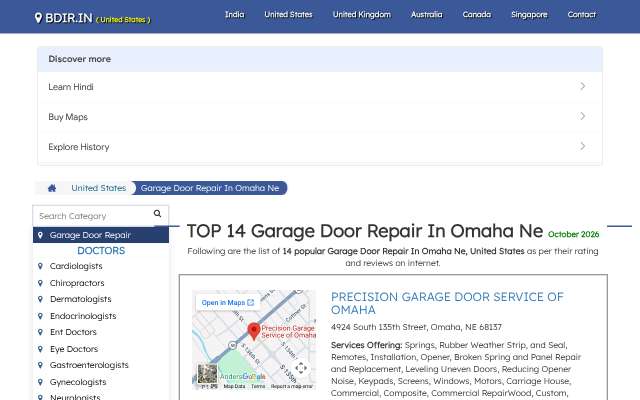Click the October 2026 date label
The width and height of the screenshot is (640, 400).
(x=573, y=234)
